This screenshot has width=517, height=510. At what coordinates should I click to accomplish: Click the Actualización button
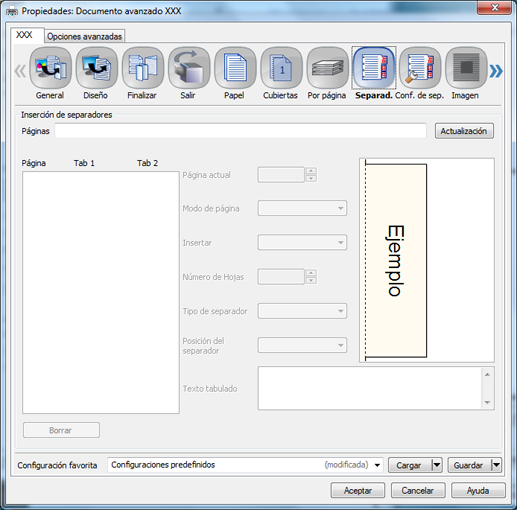pos(464,131)
